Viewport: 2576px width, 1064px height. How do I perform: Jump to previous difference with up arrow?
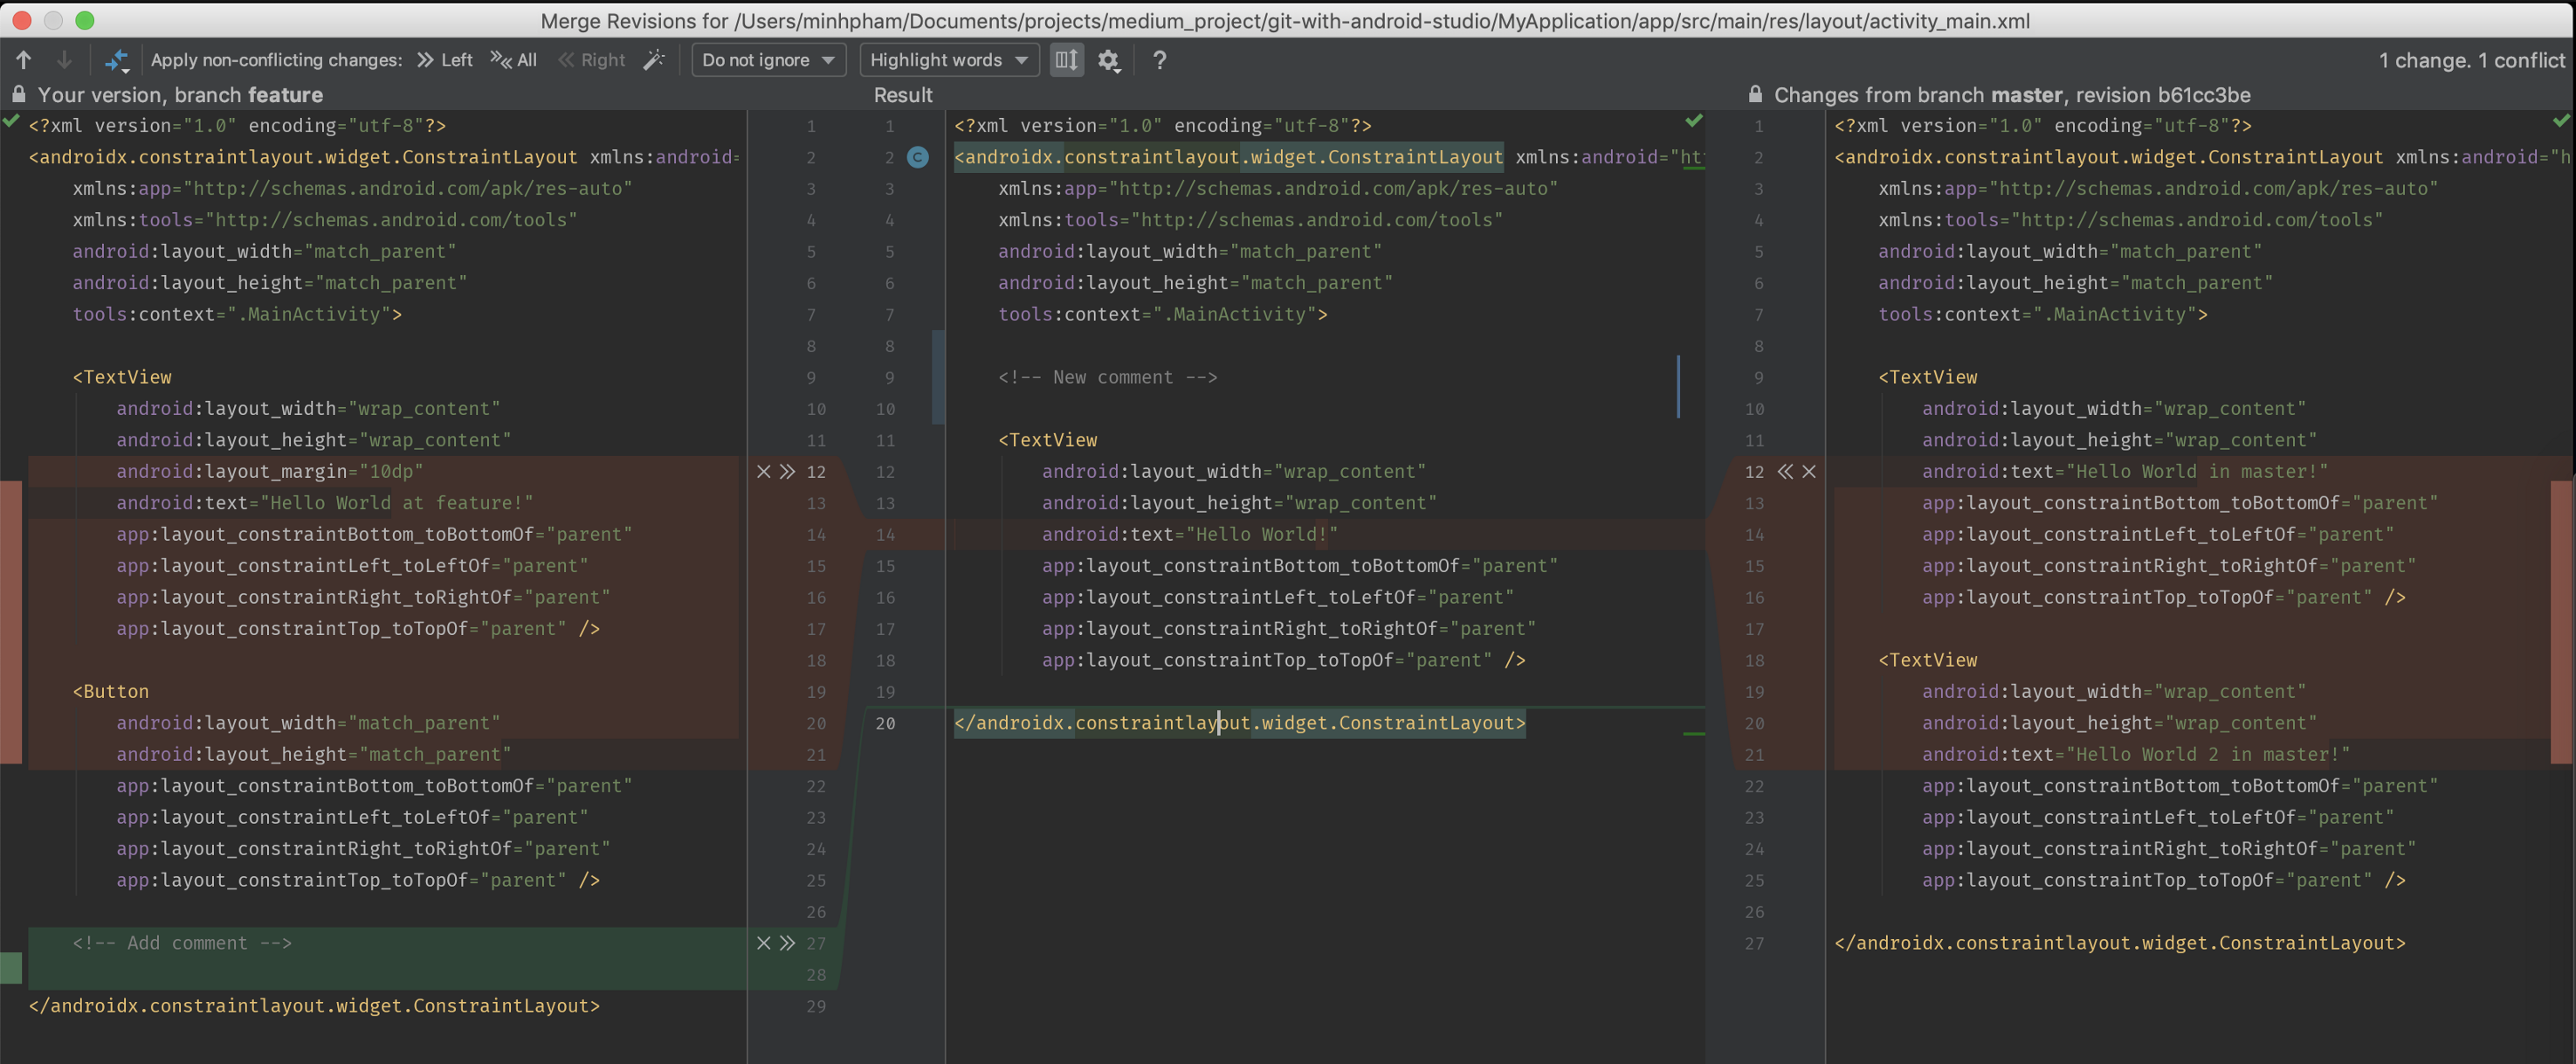23,60
